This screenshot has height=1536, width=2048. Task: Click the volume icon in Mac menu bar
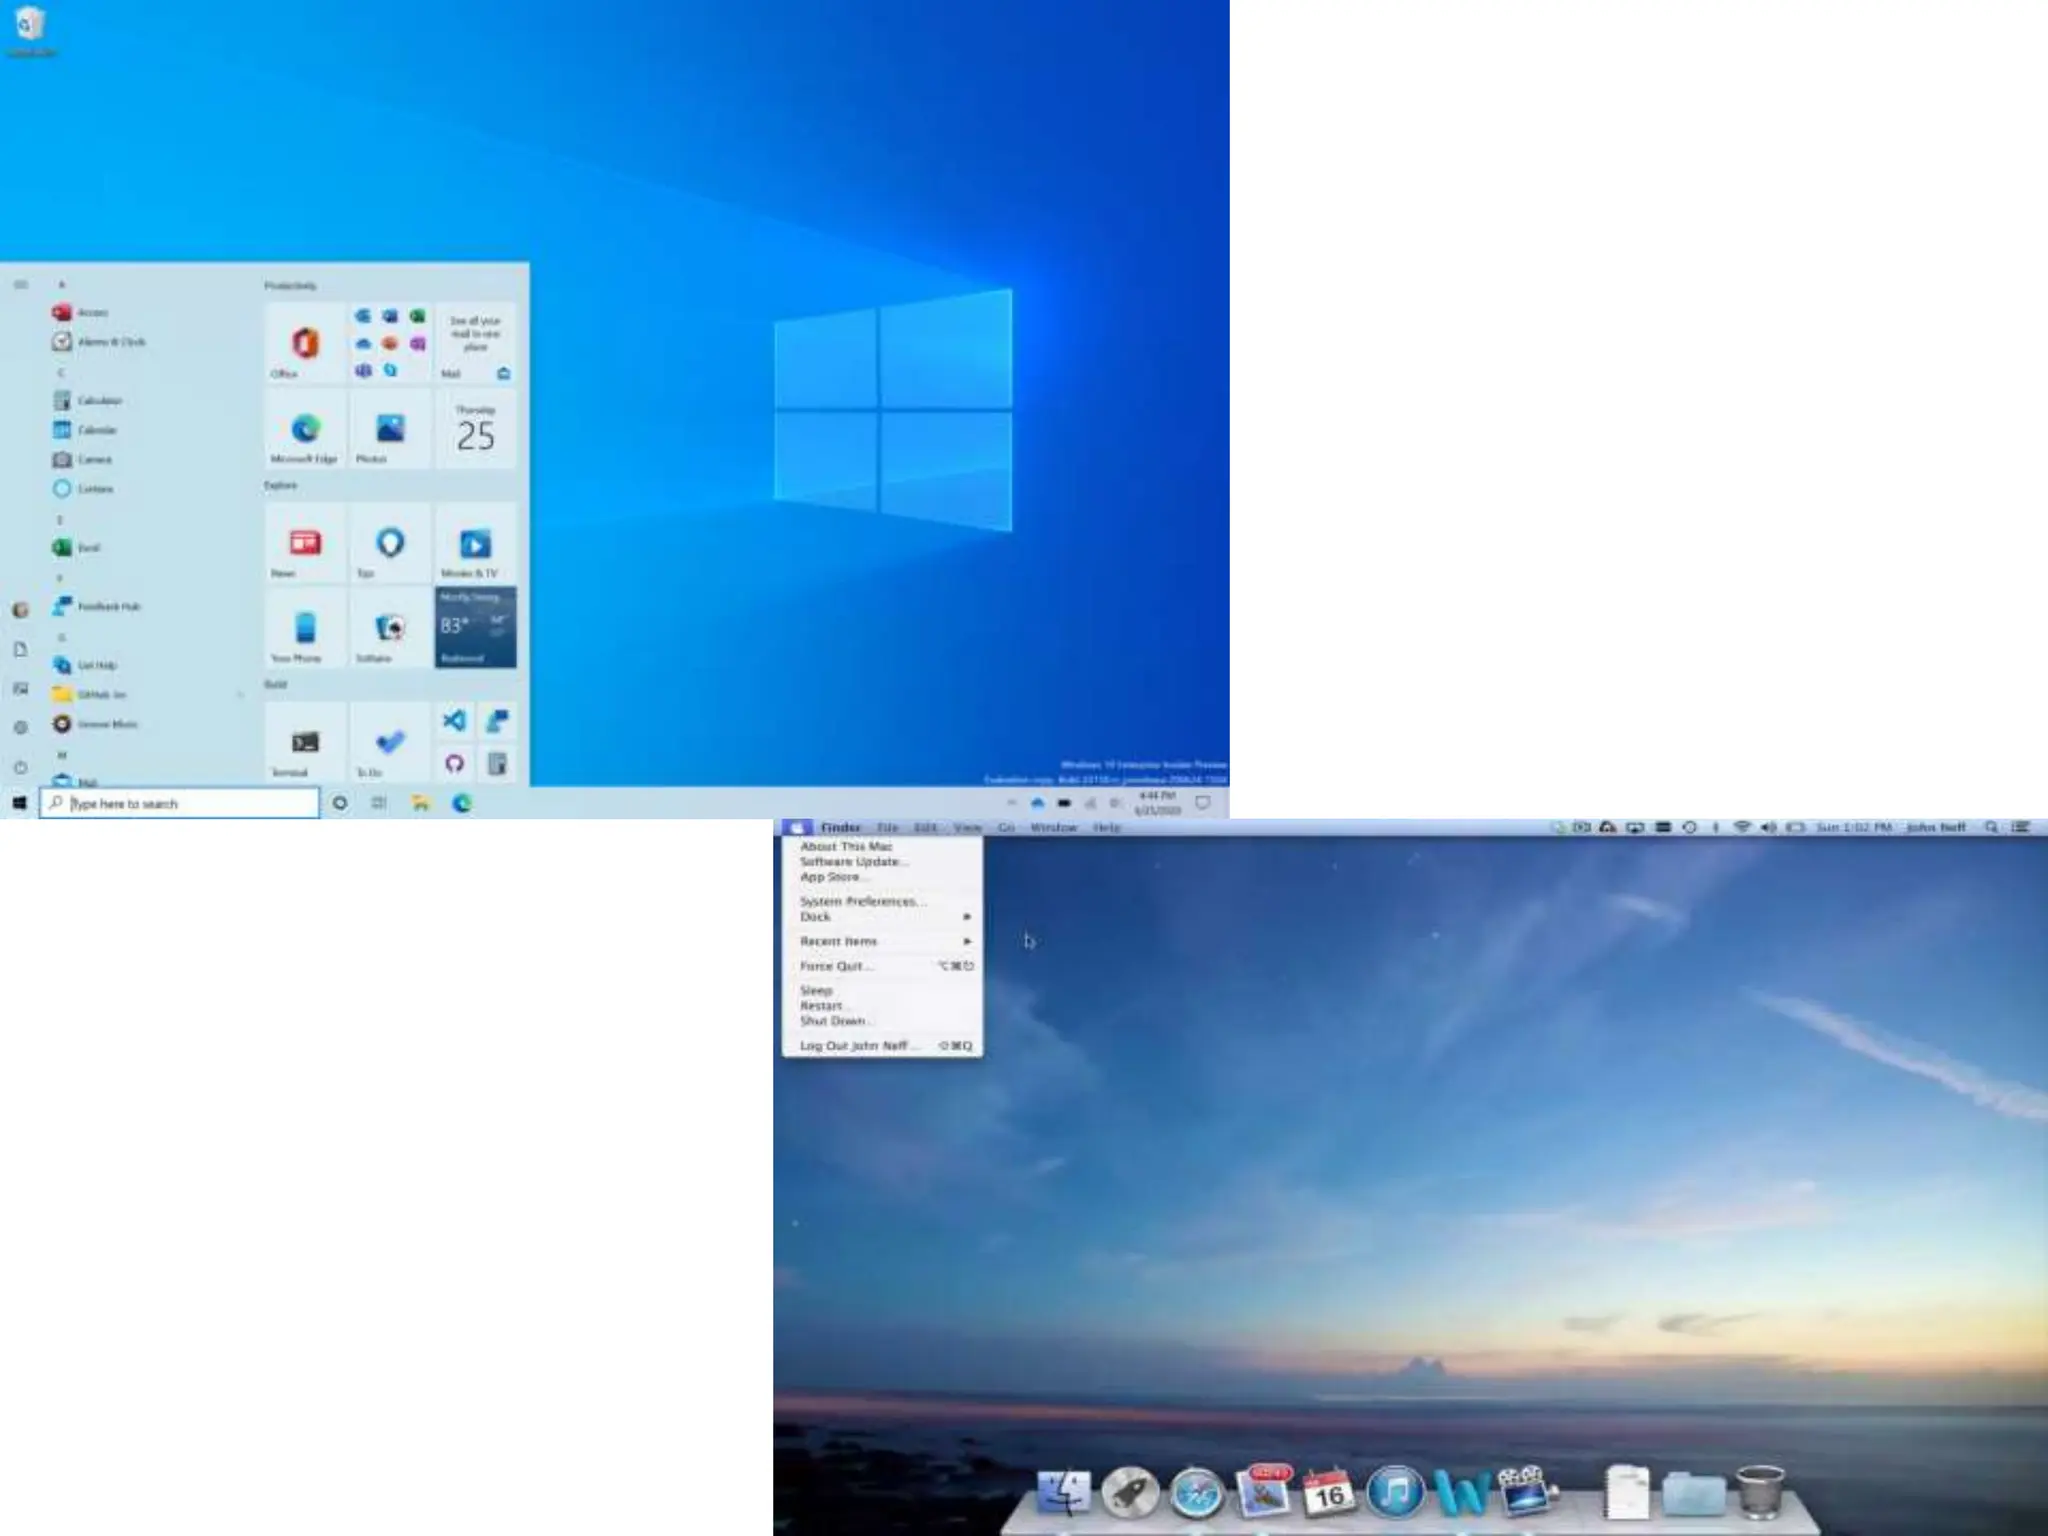pos(1768,828)
